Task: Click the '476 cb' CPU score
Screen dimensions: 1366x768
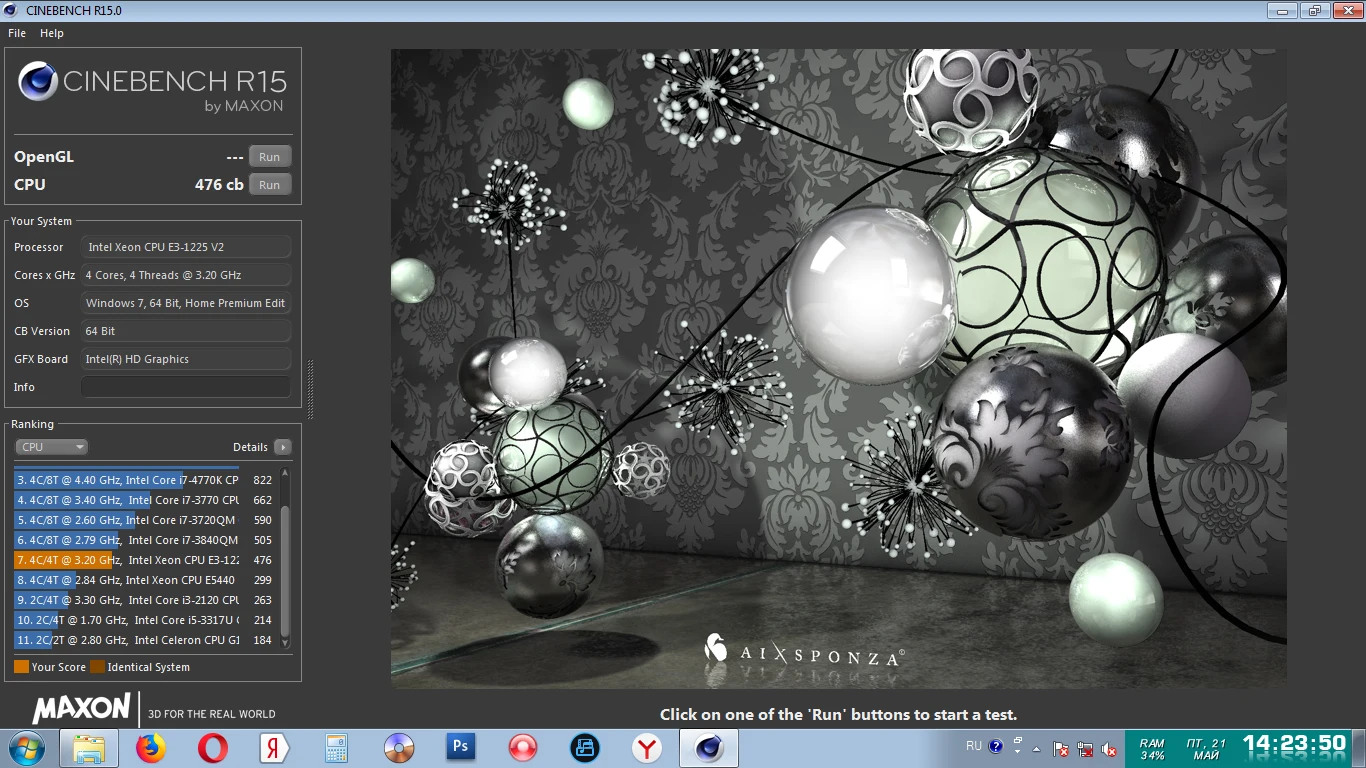Action: coord(219,185)
